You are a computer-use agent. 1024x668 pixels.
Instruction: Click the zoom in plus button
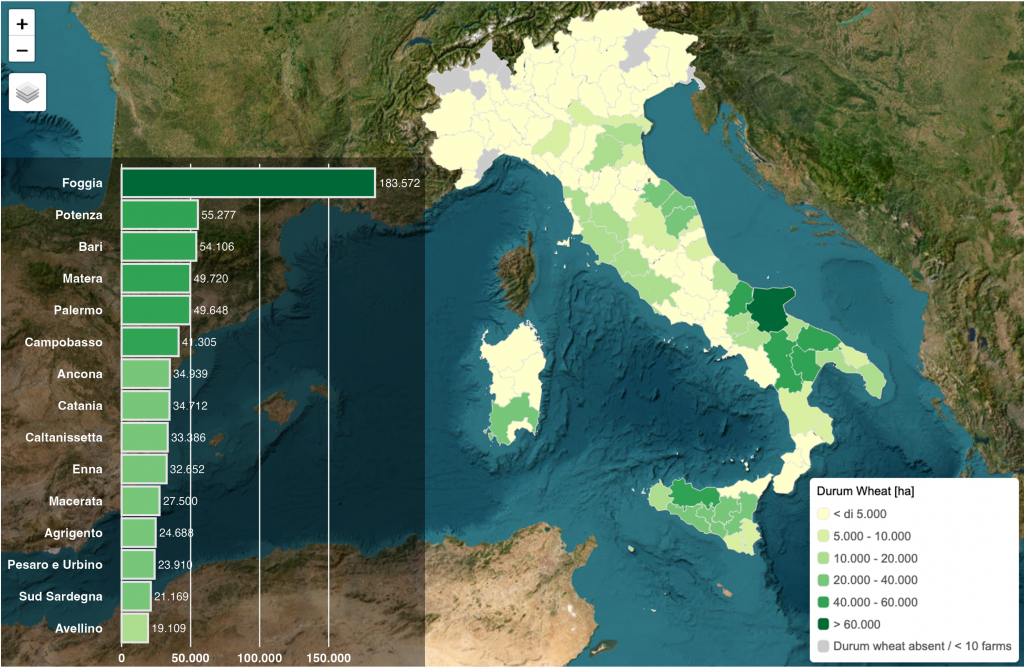point(22,23)
